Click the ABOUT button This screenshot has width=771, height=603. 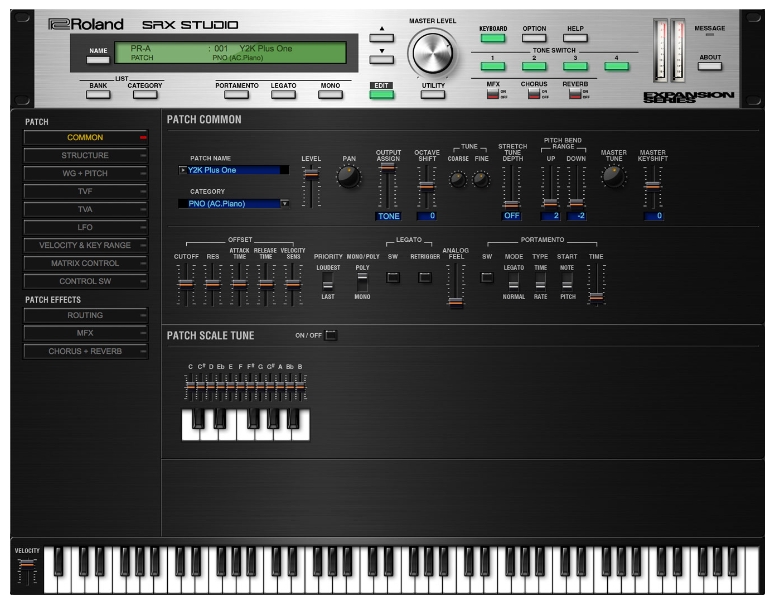coord(710,66)
